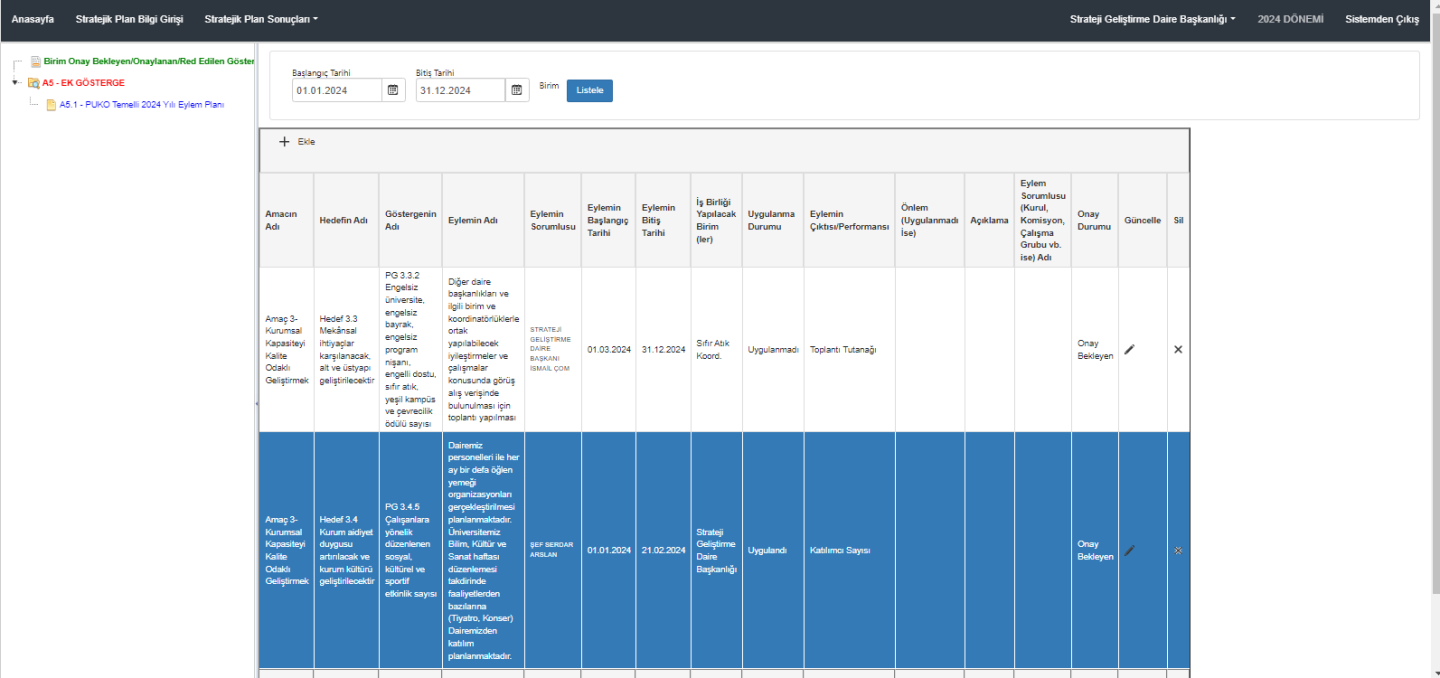Click the plus icon beside Ekle
1440x678 pixels.
[284, 142]
